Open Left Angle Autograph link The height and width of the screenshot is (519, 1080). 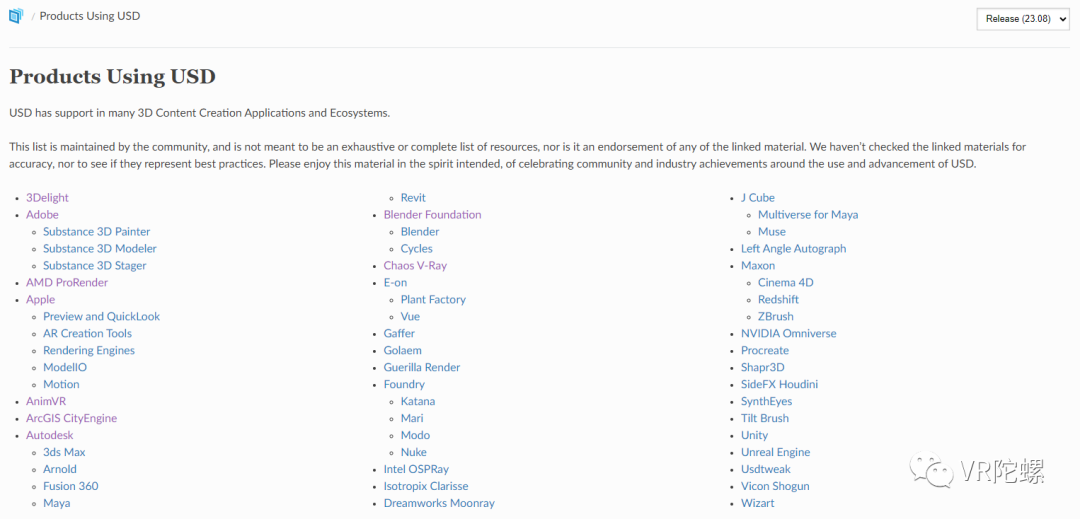(x=793, y=248)
